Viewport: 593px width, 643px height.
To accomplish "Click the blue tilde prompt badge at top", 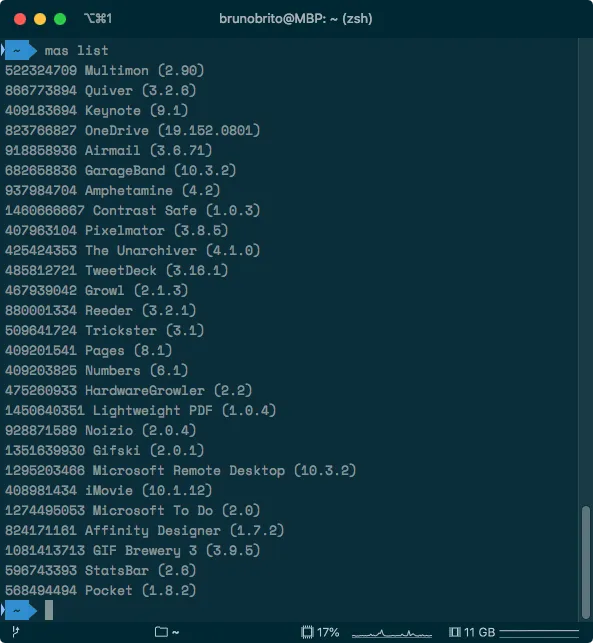I will pos(19,50).
